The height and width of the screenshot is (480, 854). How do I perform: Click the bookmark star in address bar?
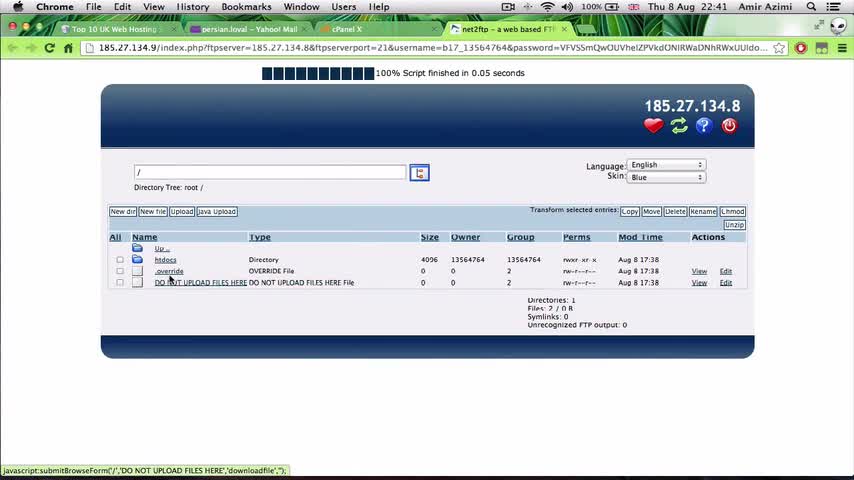click(779, 48)
